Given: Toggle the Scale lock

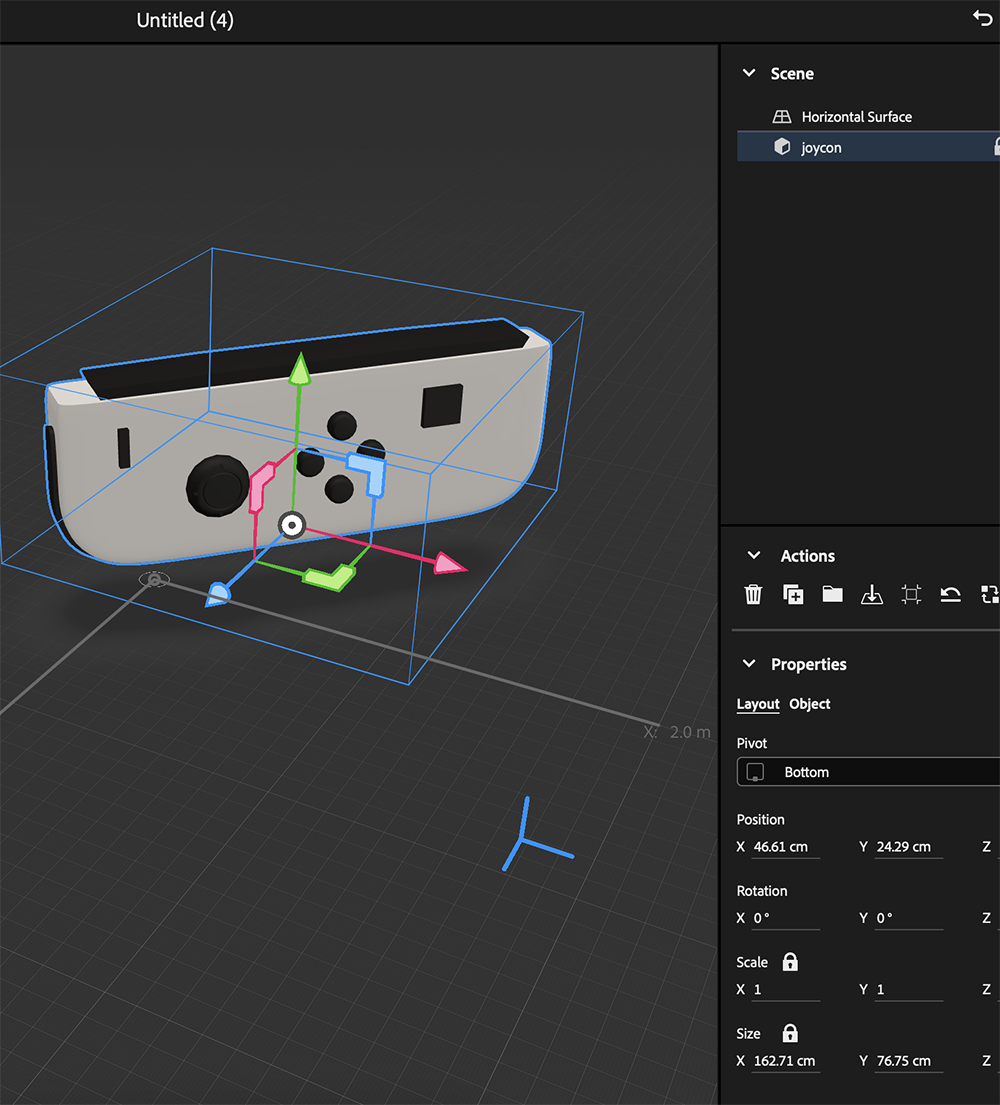Looking at the screenshot, I should click(x=789, y=961).
